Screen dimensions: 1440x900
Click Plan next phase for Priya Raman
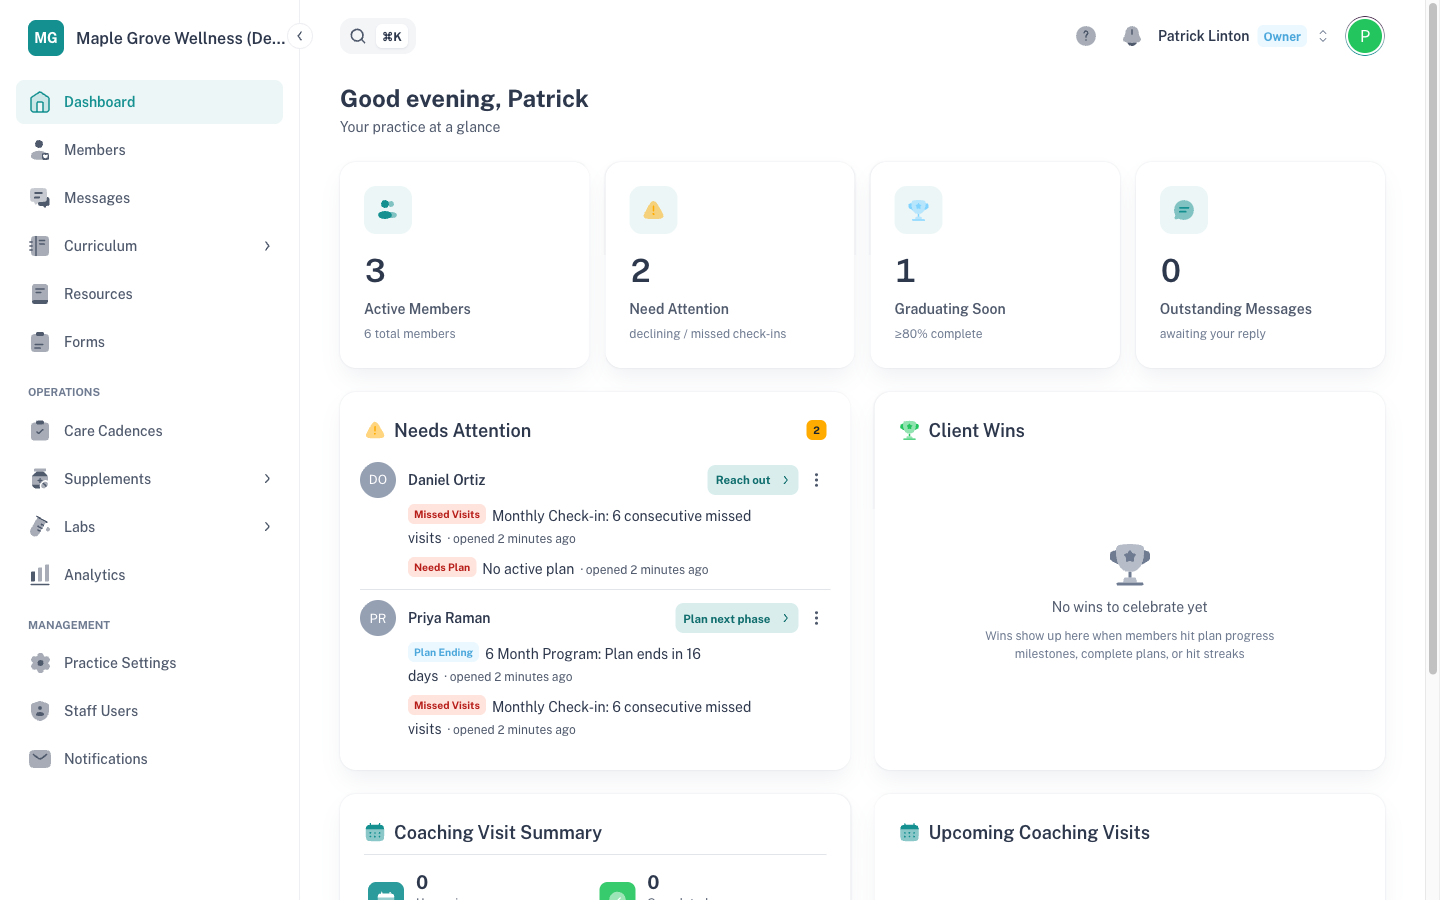click(x=737, y=618)
